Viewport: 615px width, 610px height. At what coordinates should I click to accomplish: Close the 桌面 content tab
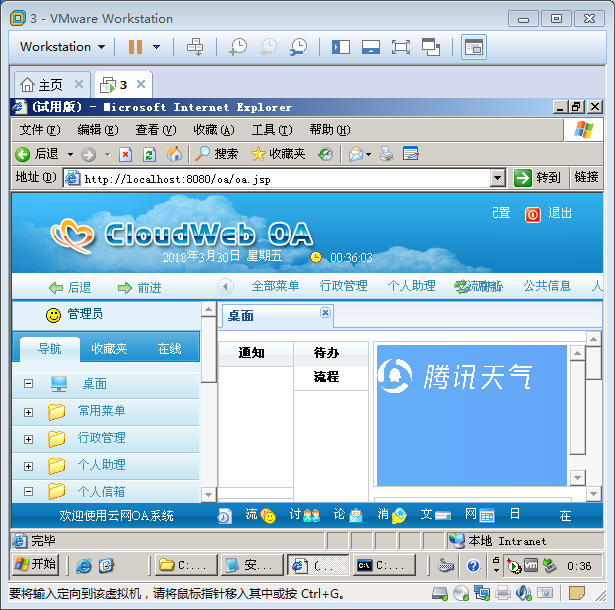pos(325,313)
